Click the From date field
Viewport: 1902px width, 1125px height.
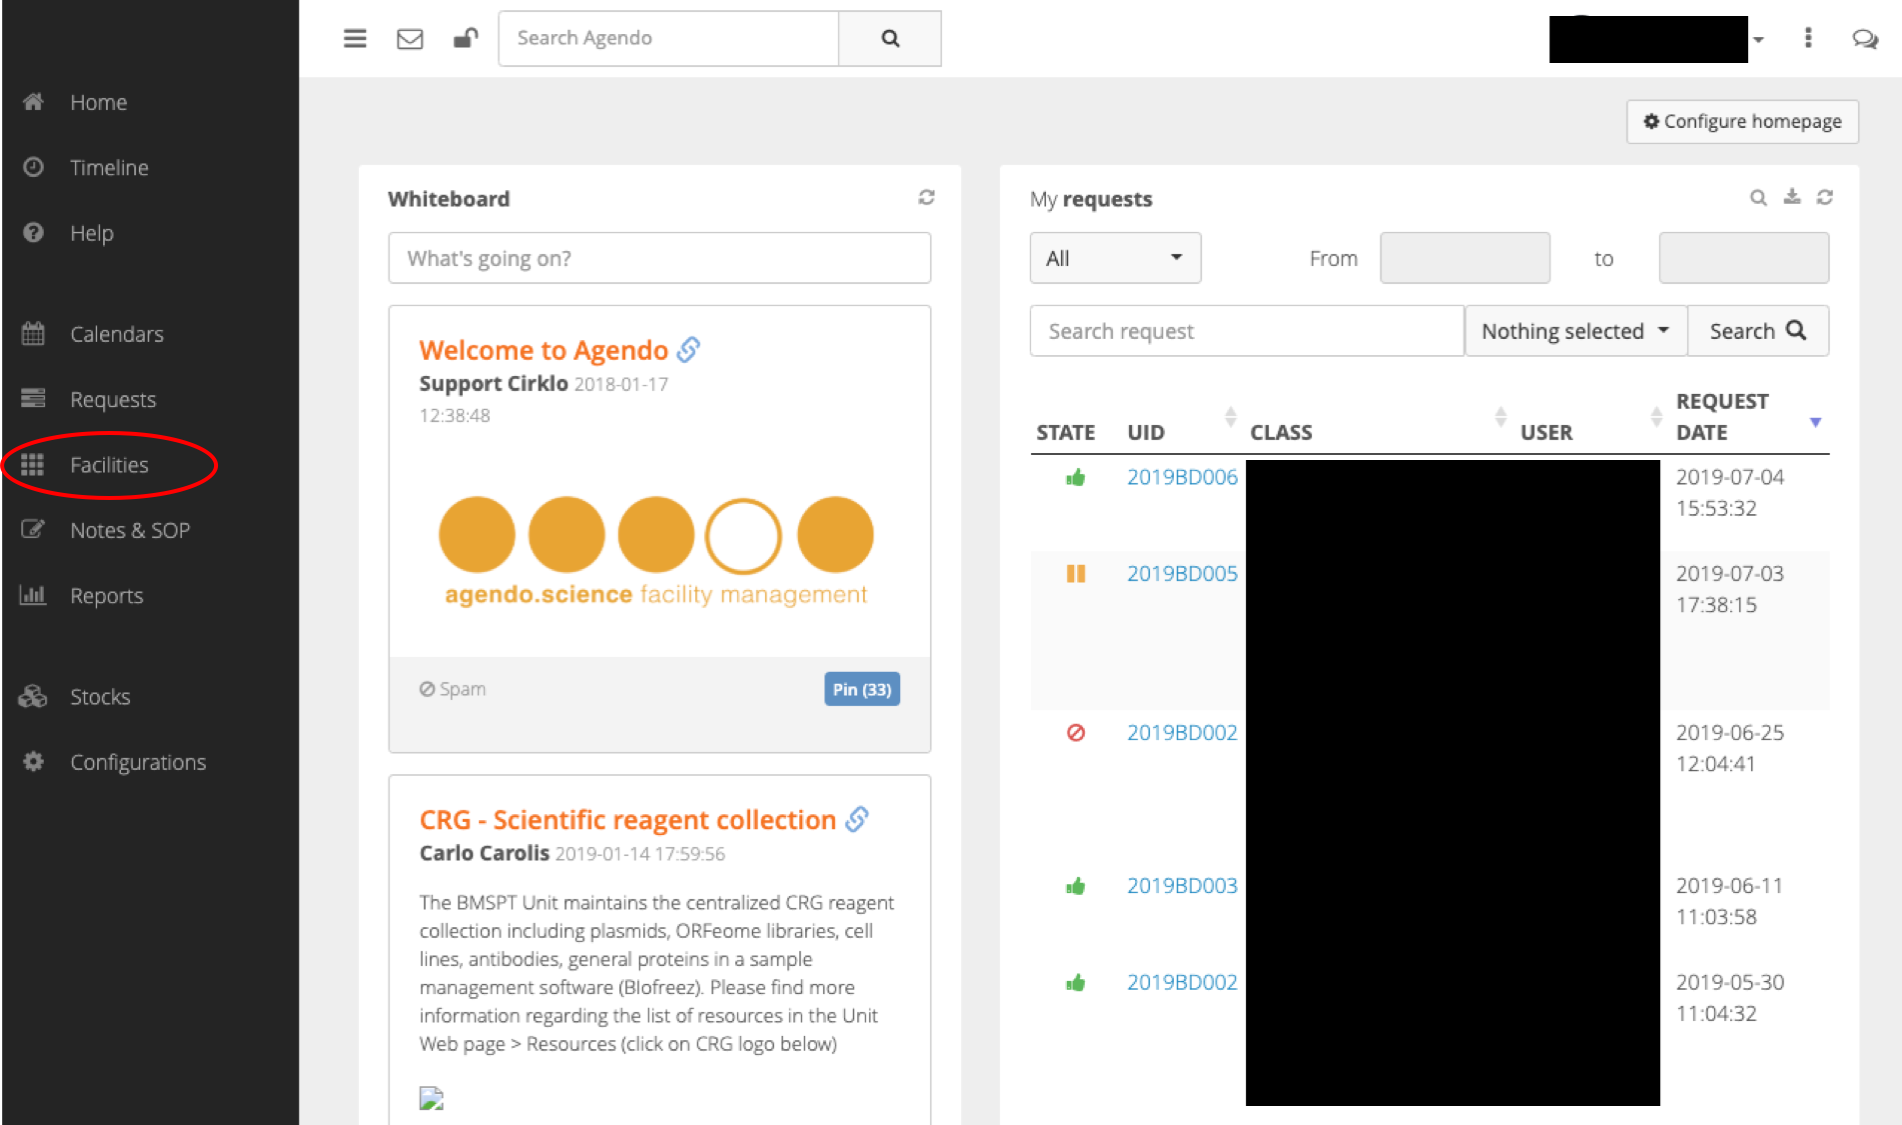[1465, 258]
